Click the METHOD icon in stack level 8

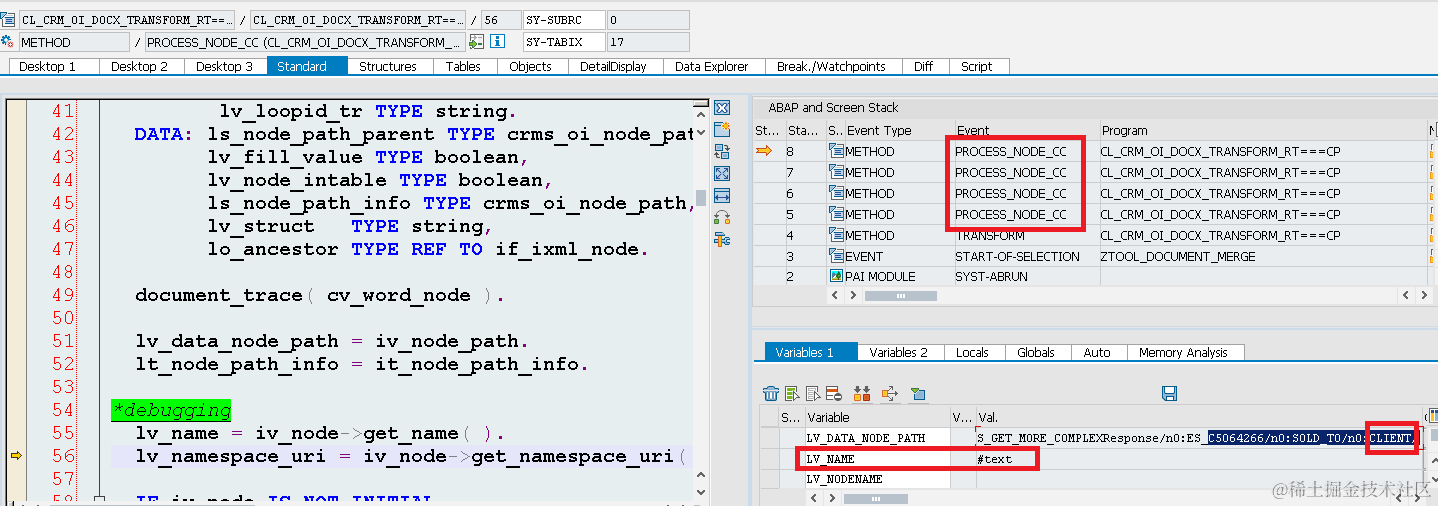pyautogui.click(x=836, y=151)
